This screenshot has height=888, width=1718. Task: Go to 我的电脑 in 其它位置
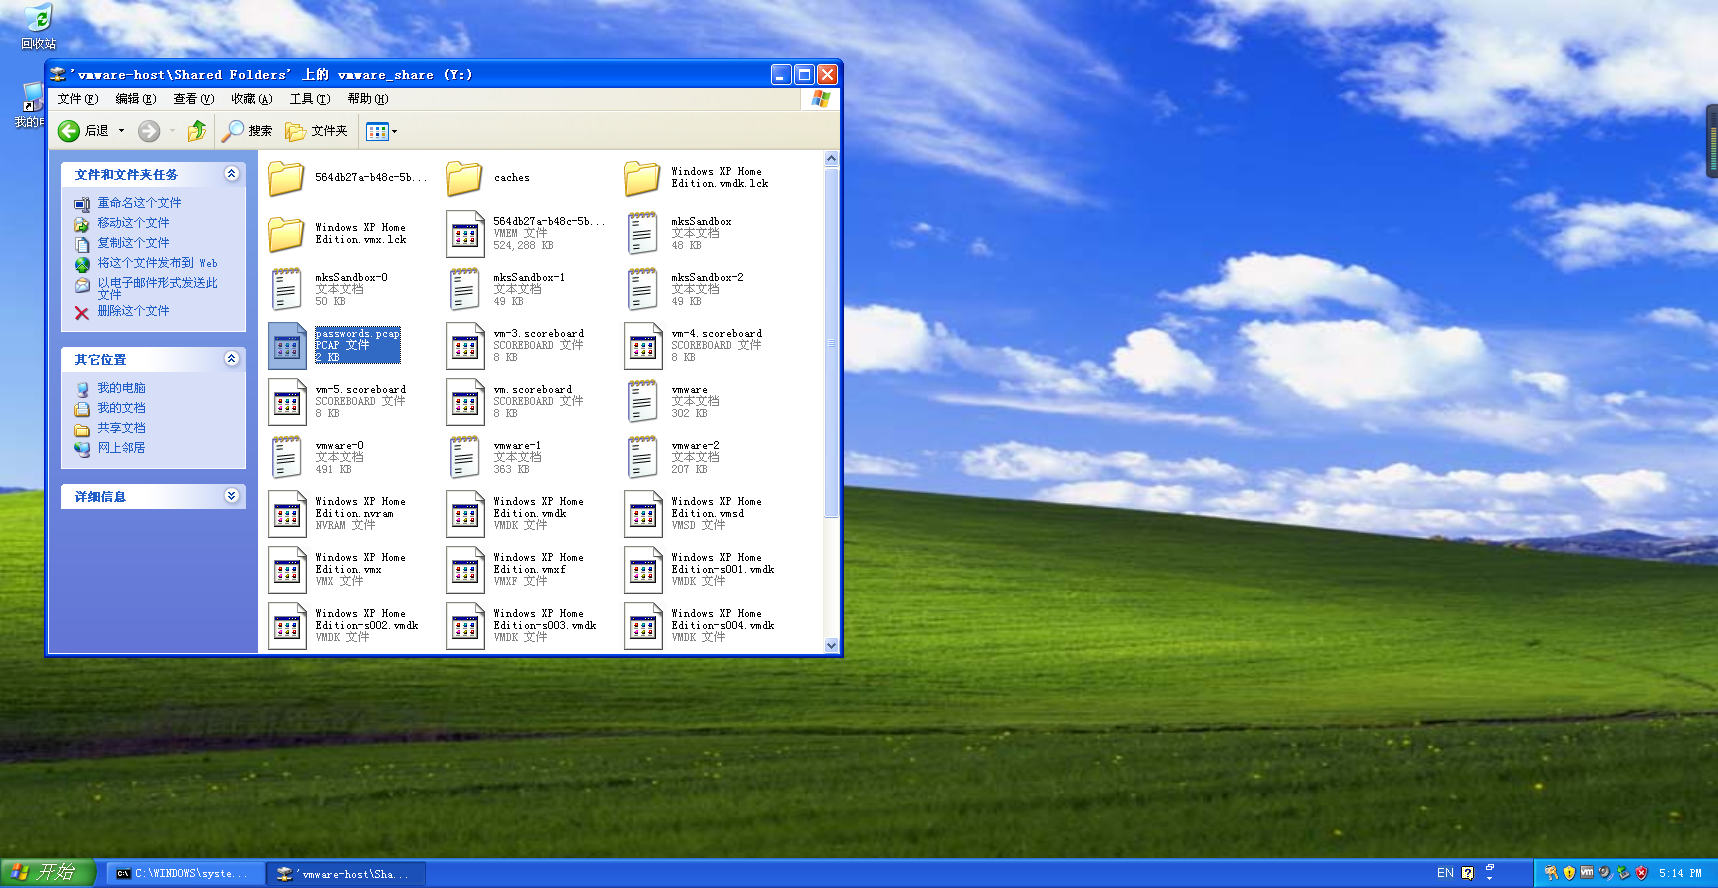point(121,388)
